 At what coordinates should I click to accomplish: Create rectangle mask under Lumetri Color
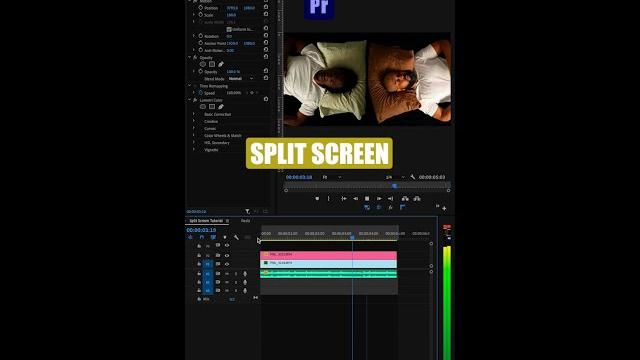(x=212, y=107)
